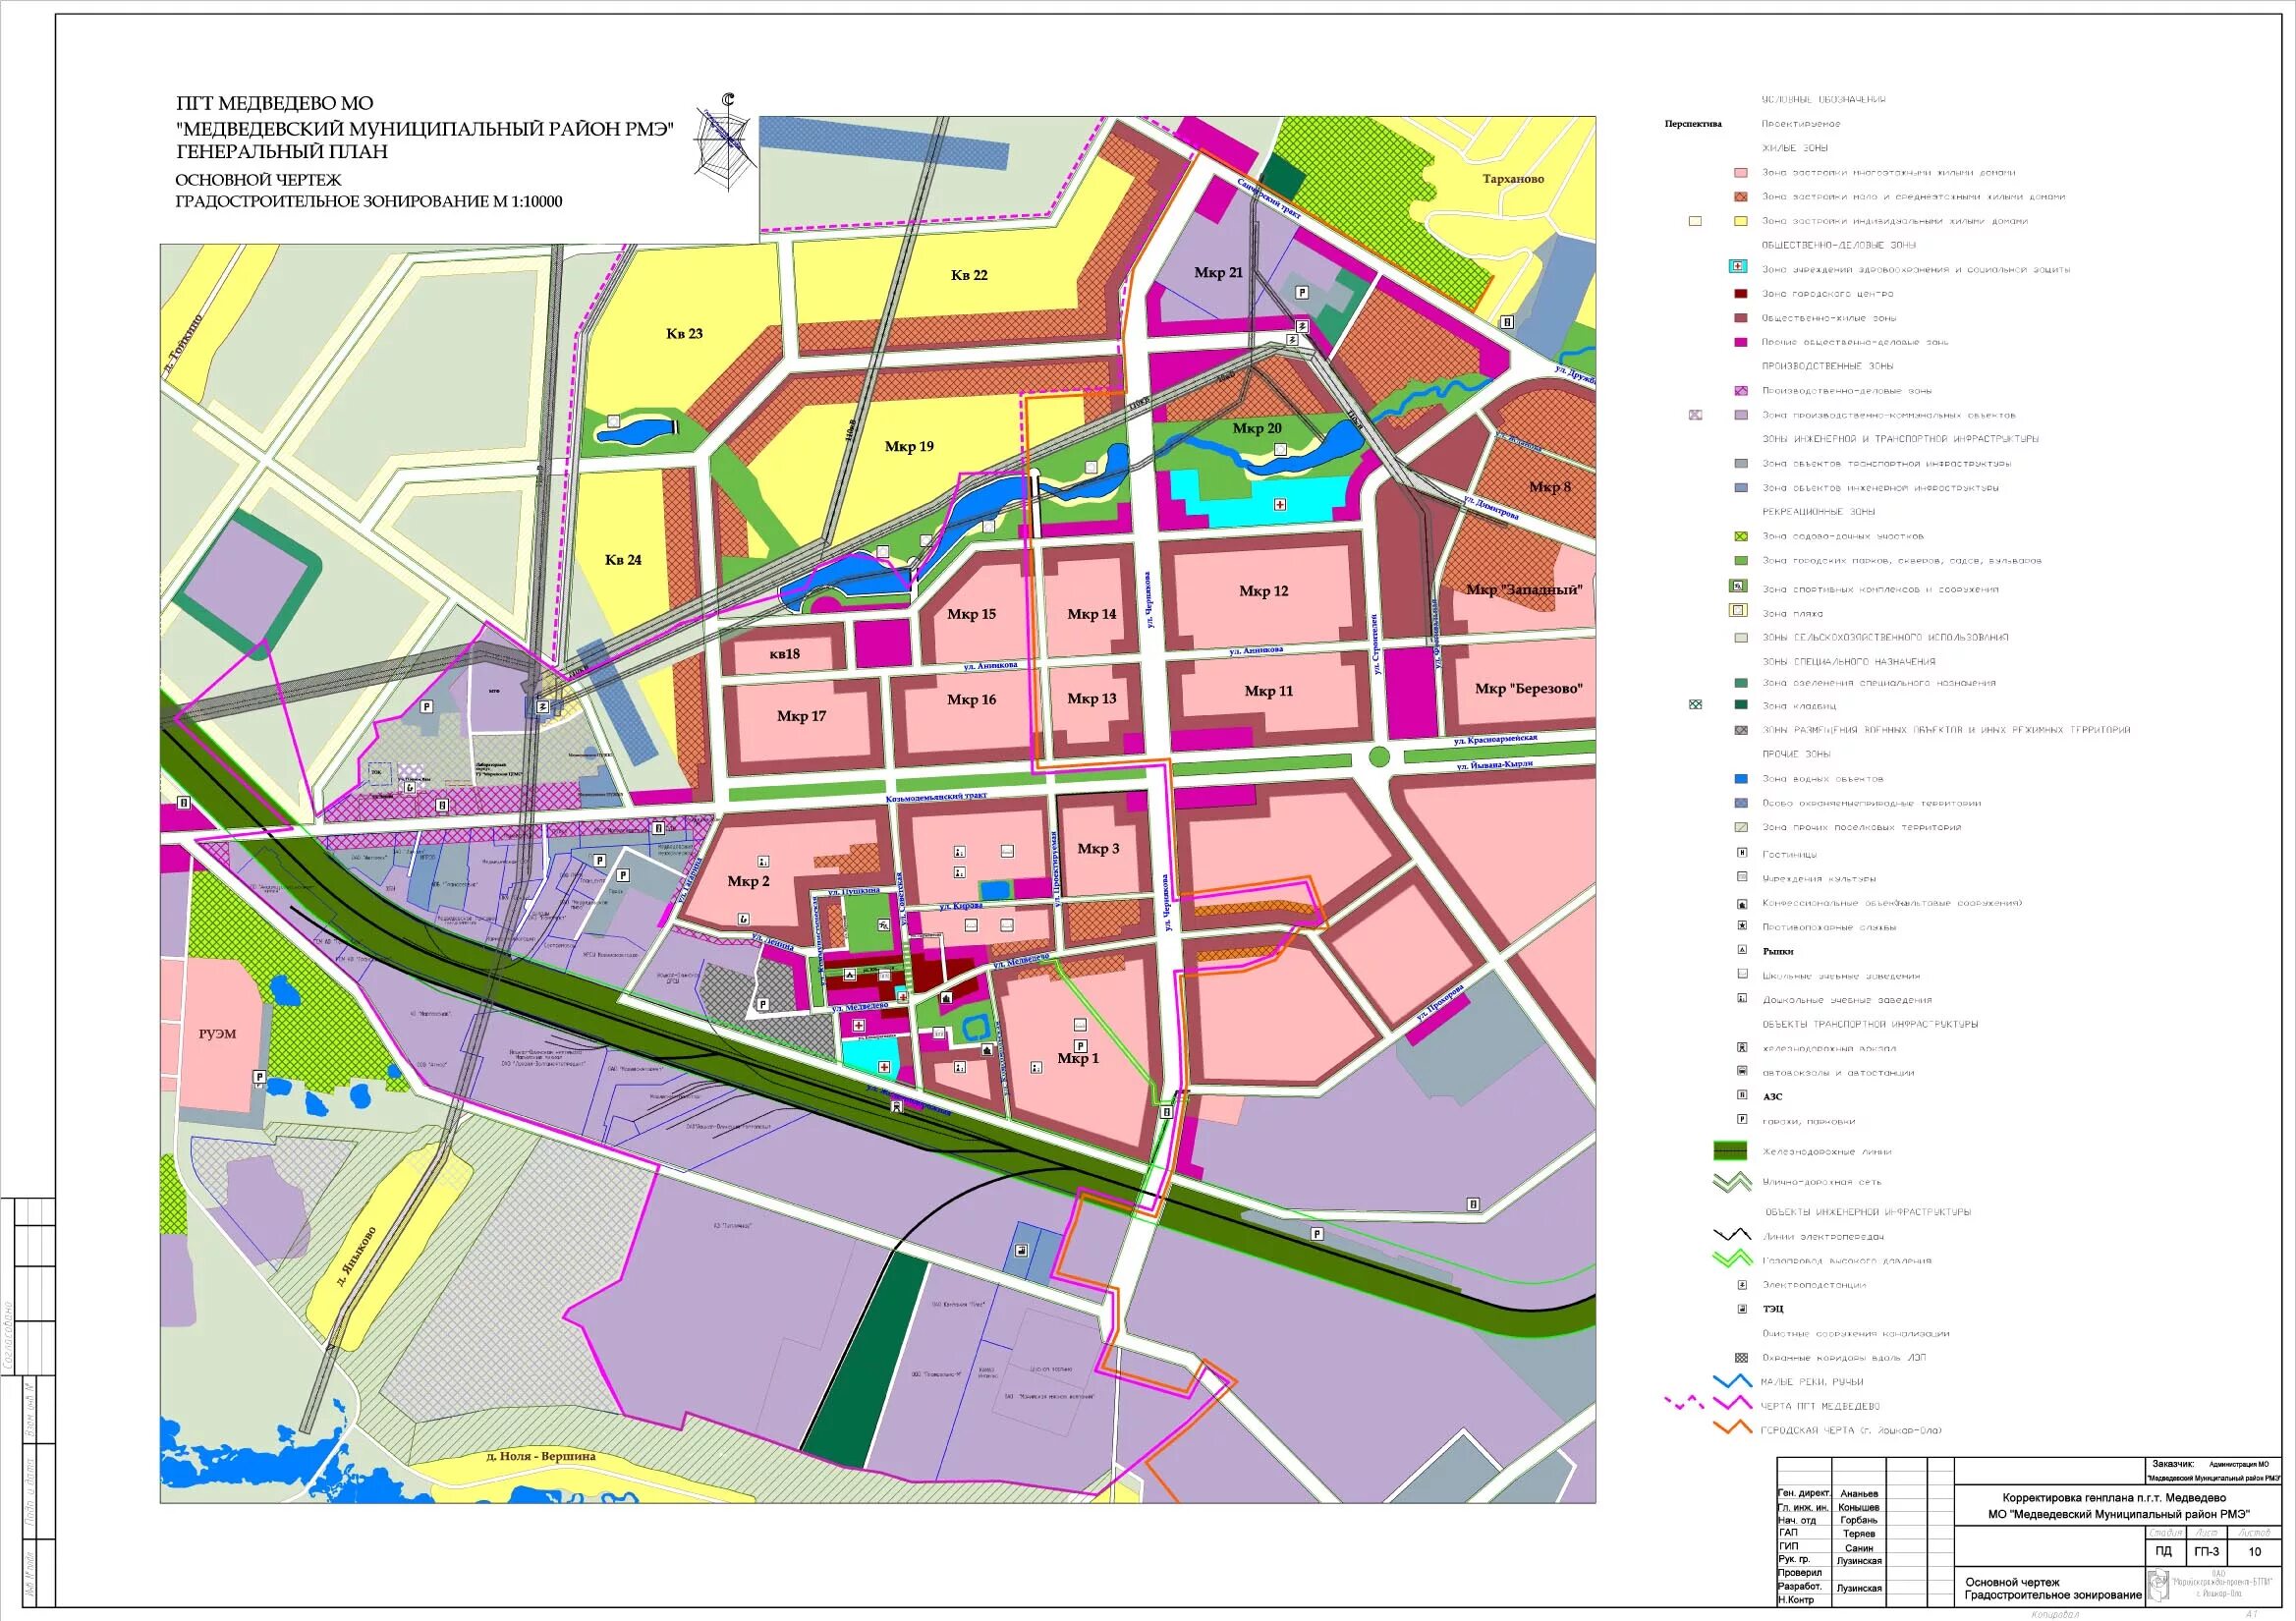Select the hotels (Гостиницы) legend icon
Image resolution: width=2296 pixels, height=1621 pixels.
point(1742,854)
